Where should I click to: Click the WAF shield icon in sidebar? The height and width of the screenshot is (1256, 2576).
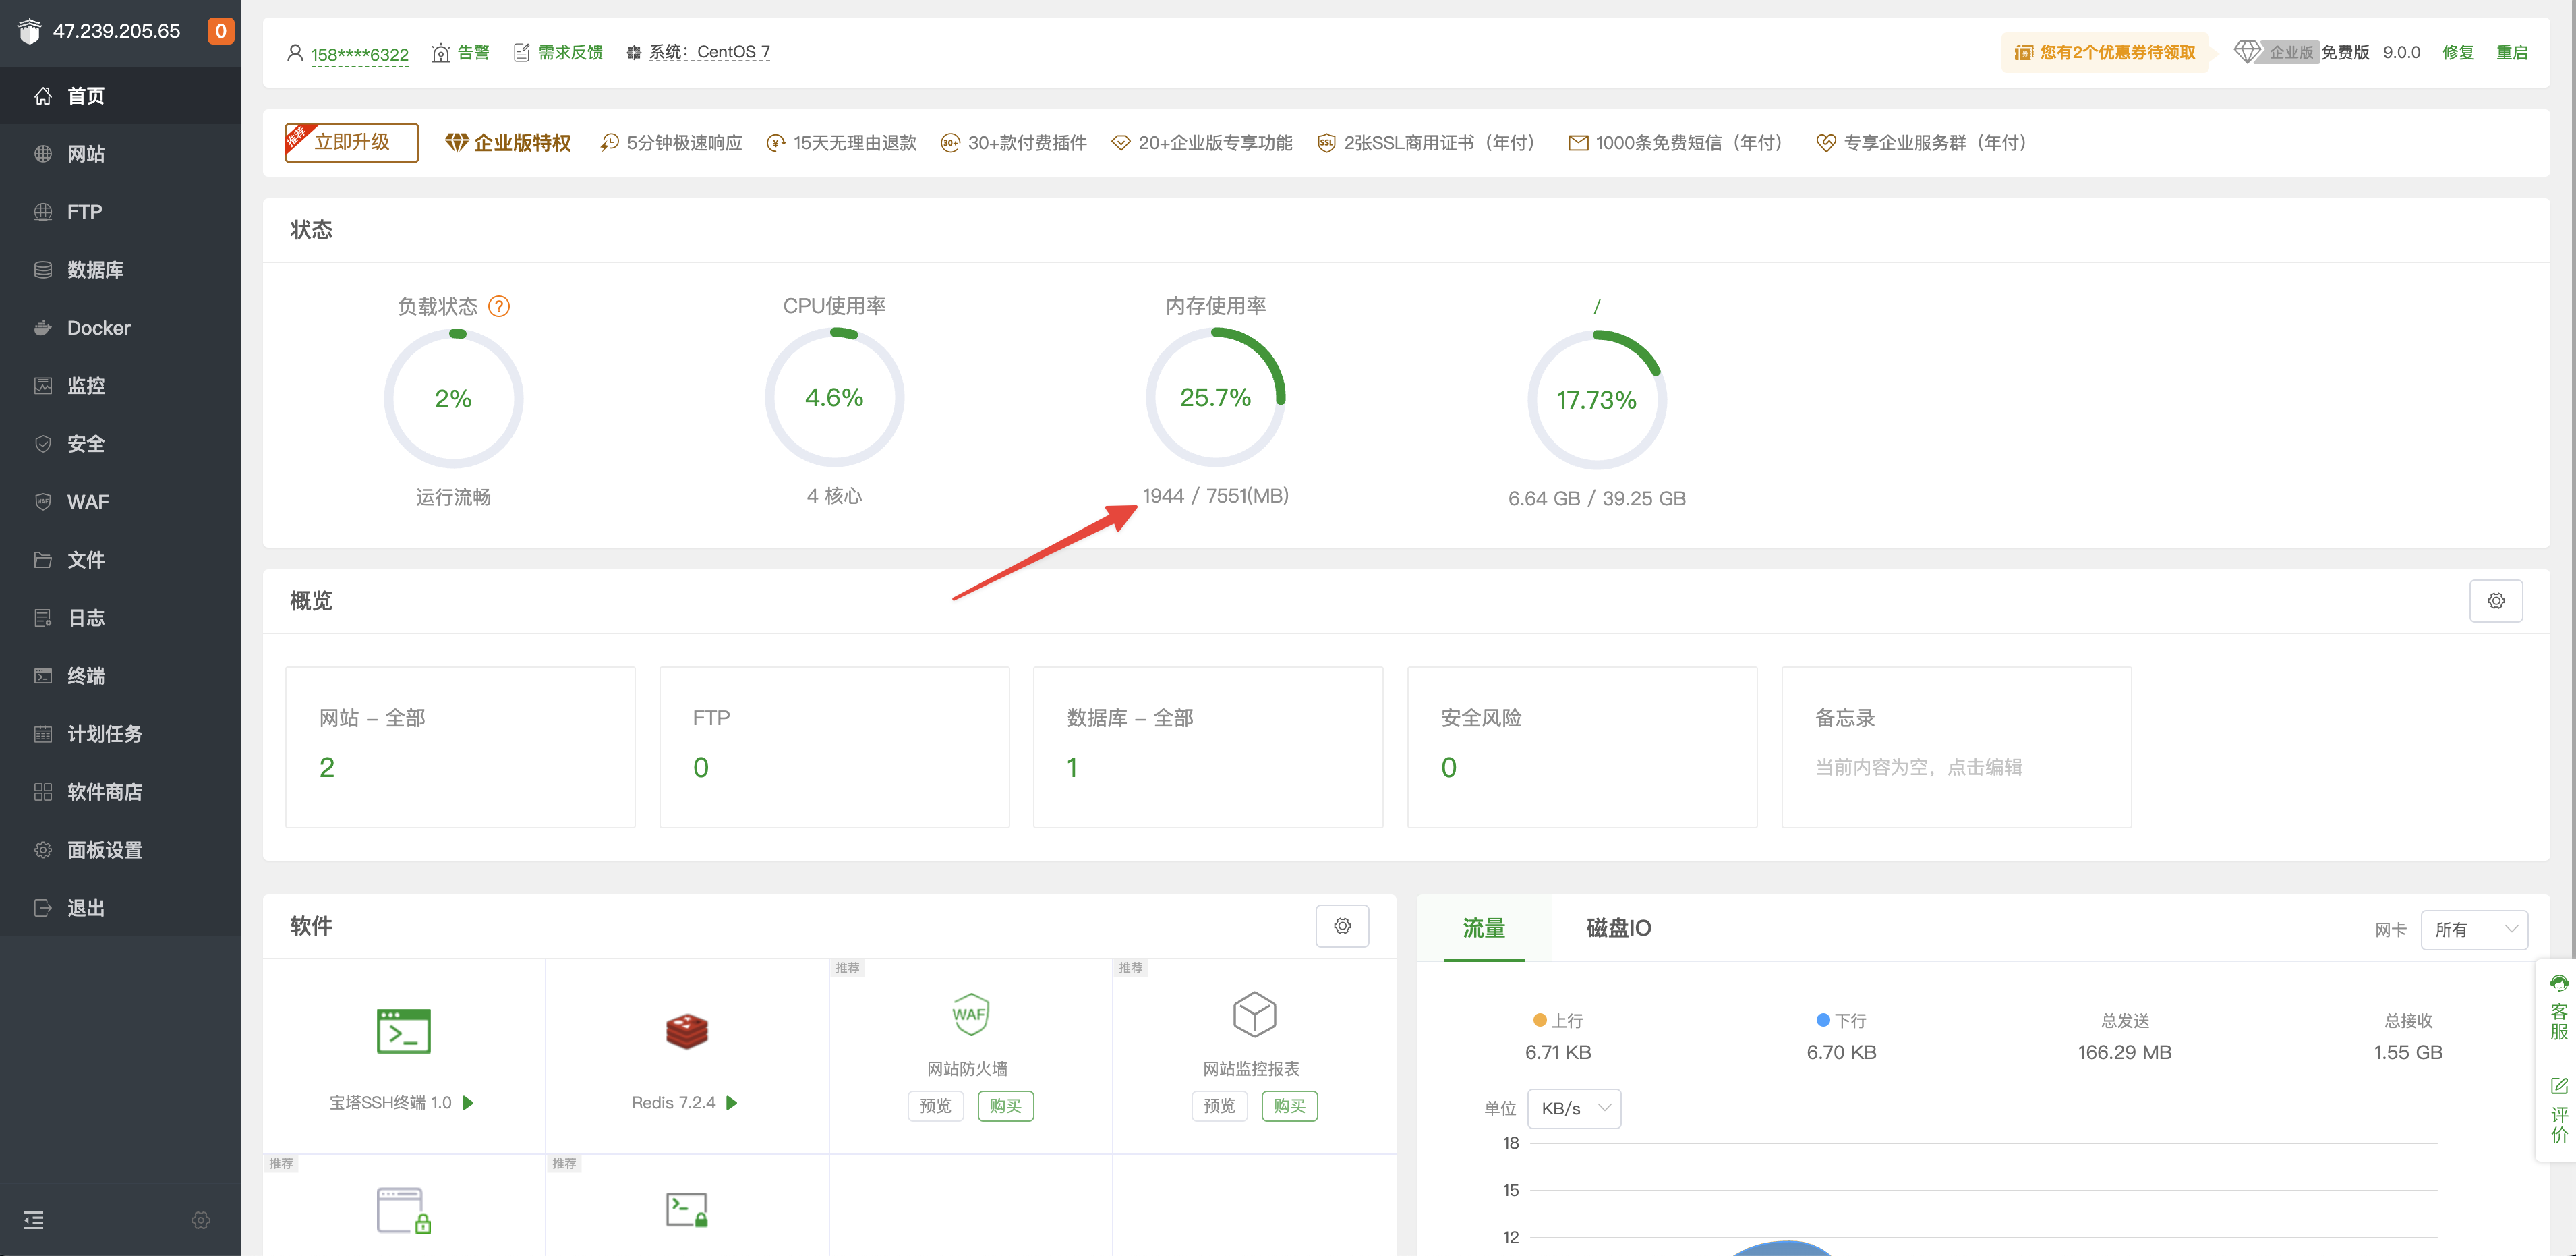coord(43,502)
